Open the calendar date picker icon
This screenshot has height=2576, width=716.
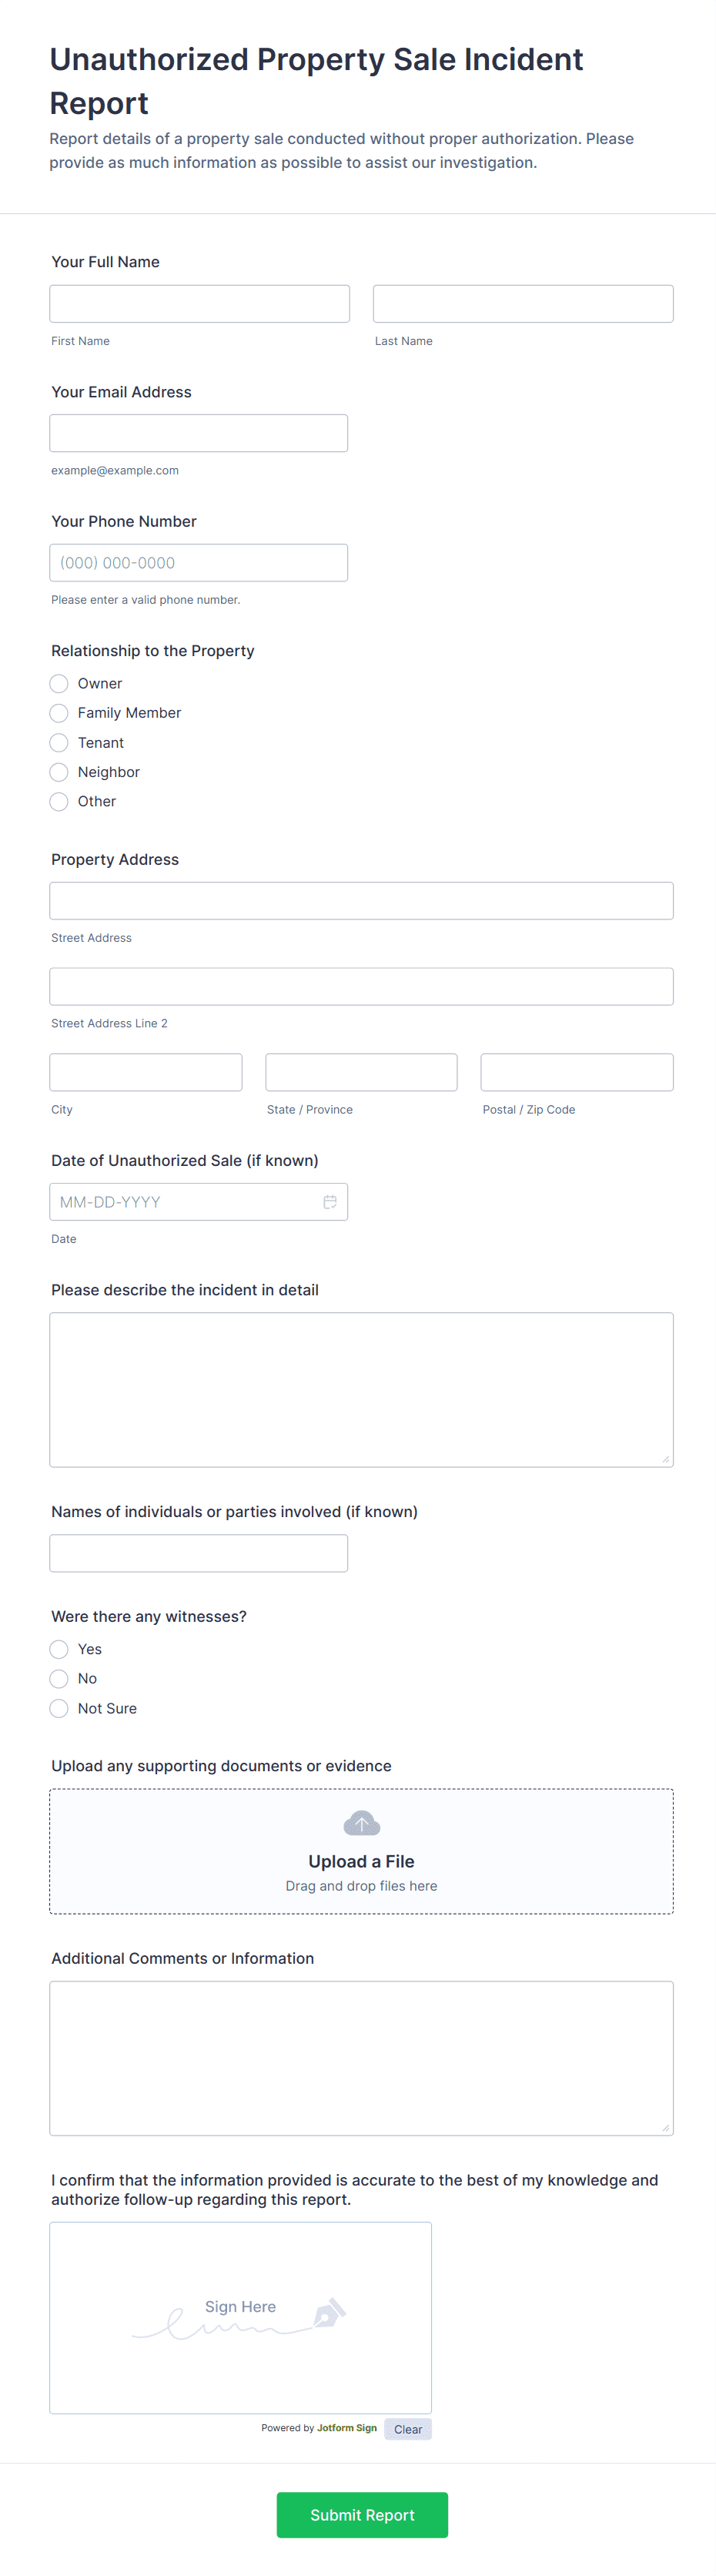click(330, 1202)
